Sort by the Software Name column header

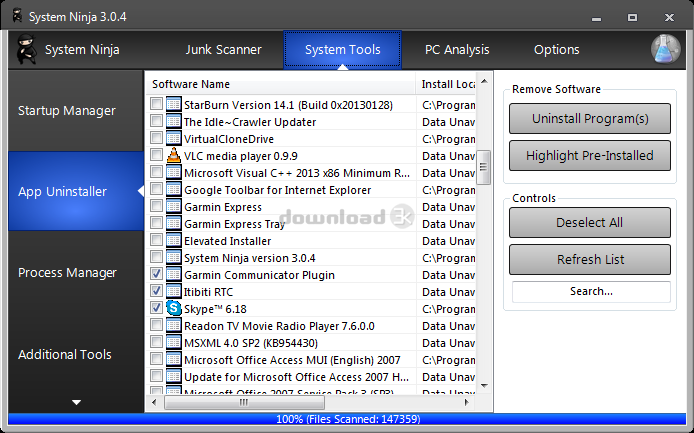click(281, 84)
